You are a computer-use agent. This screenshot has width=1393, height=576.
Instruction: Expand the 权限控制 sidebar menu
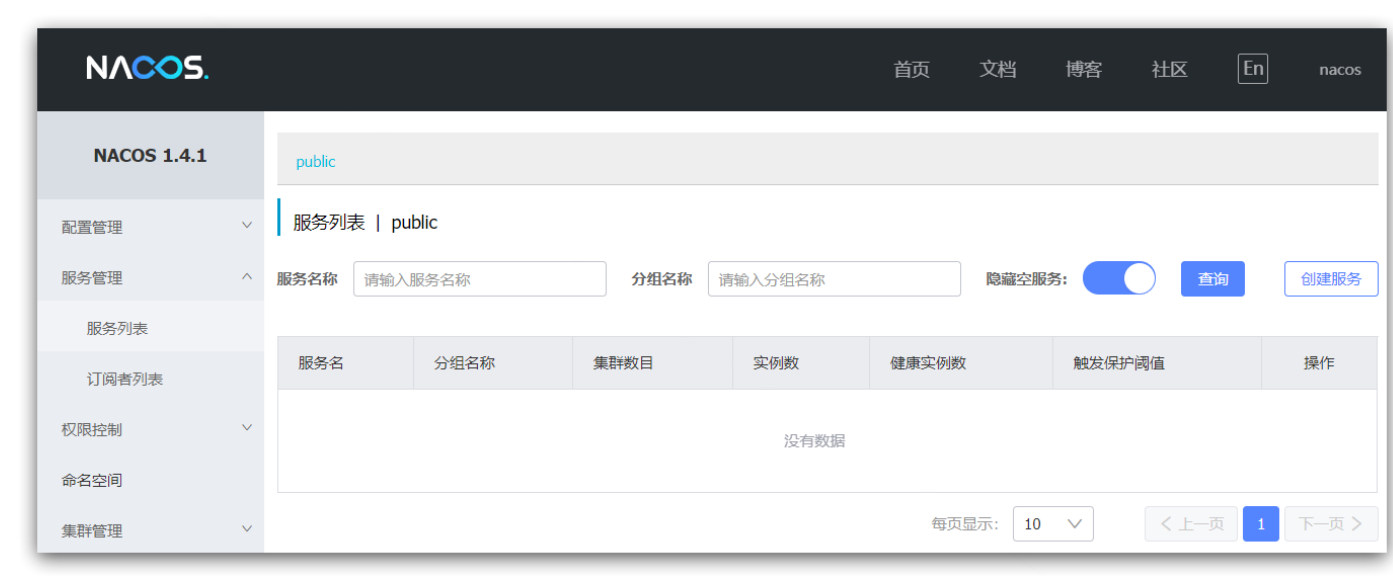pos(150,429)
